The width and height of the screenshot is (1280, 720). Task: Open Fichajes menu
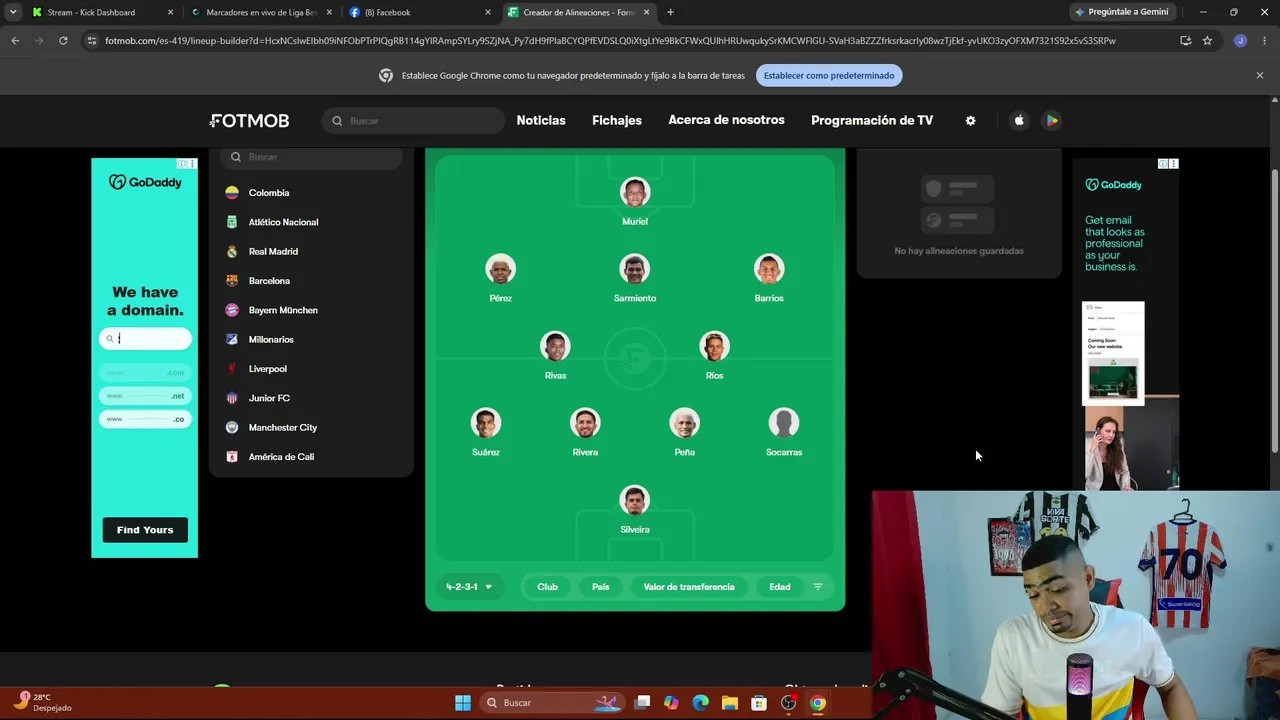617,120
